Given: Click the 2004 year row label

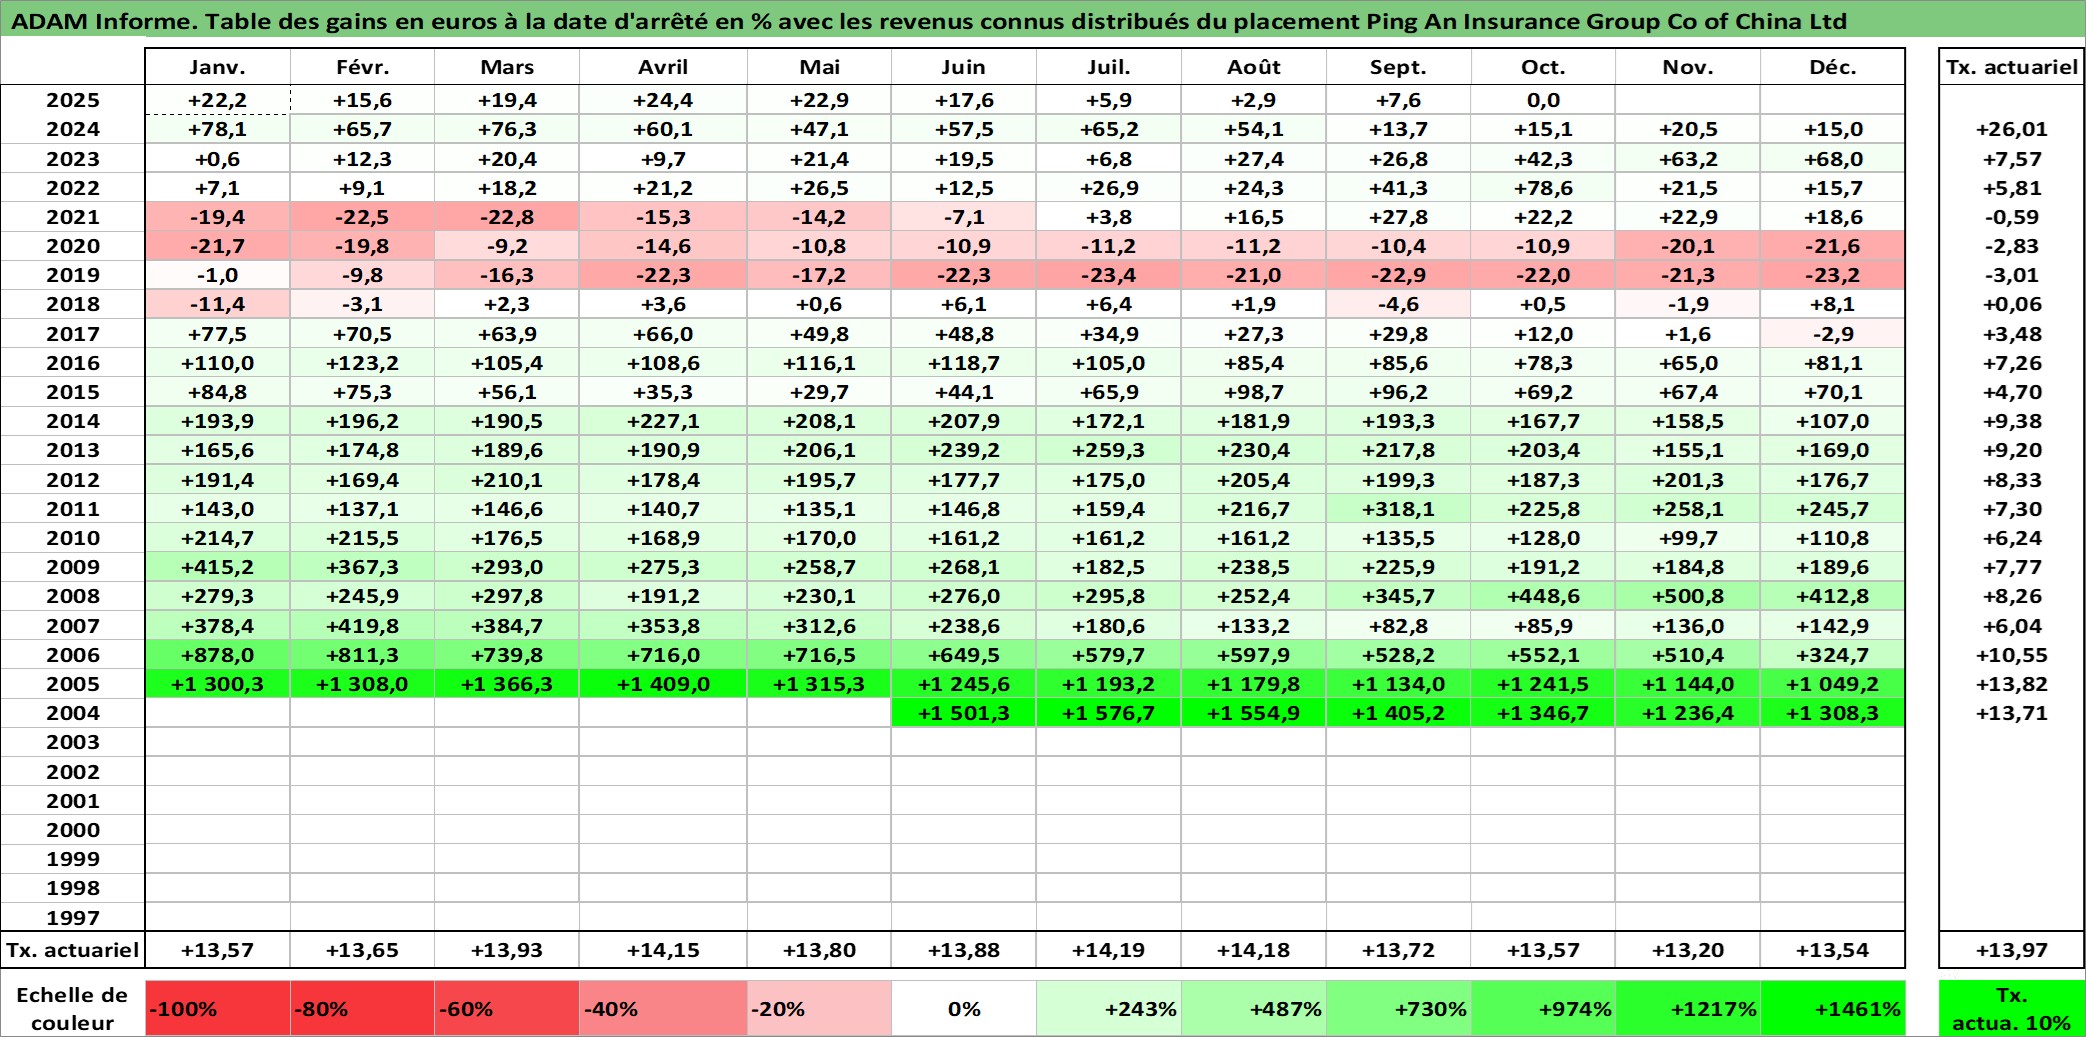Looking at the screenshot, I should [x=73, y=713].
